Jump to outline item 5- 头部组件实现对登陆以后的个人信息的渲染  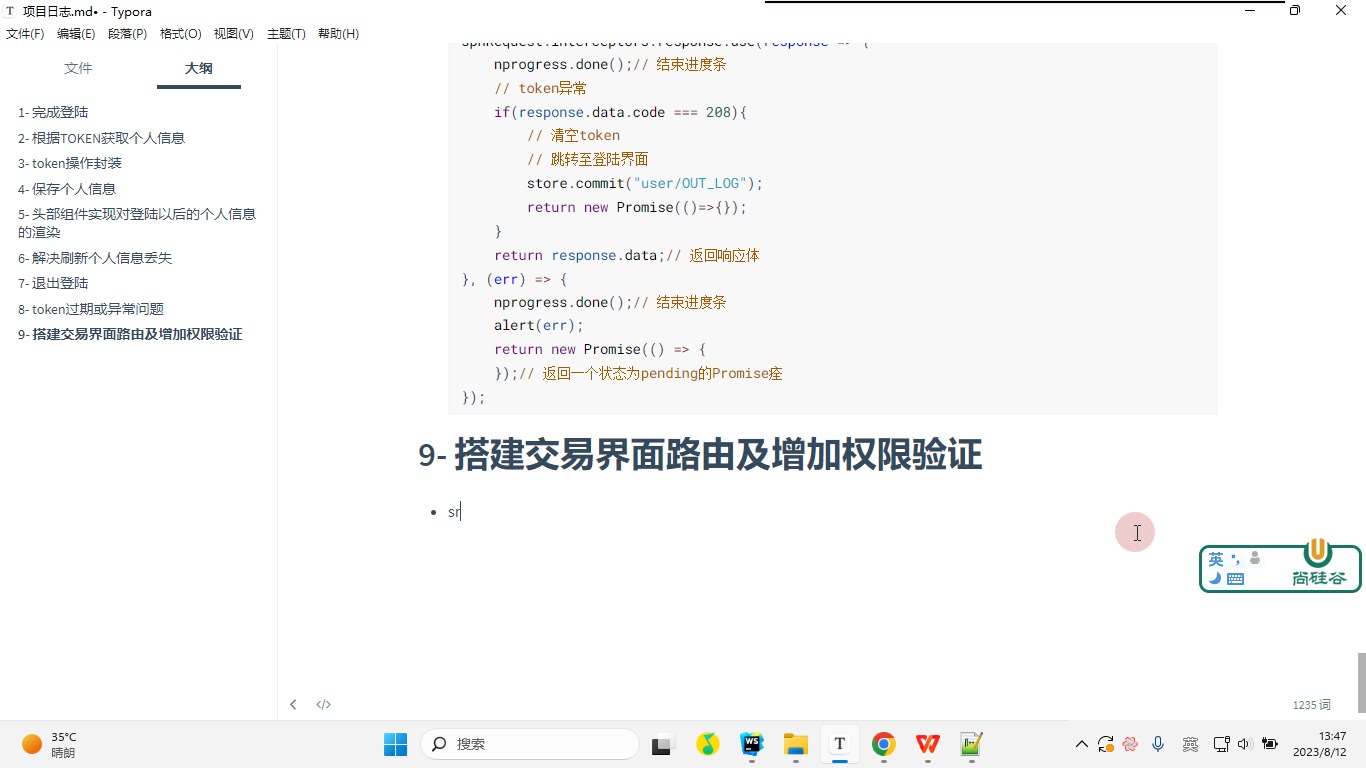coord(137,223)
